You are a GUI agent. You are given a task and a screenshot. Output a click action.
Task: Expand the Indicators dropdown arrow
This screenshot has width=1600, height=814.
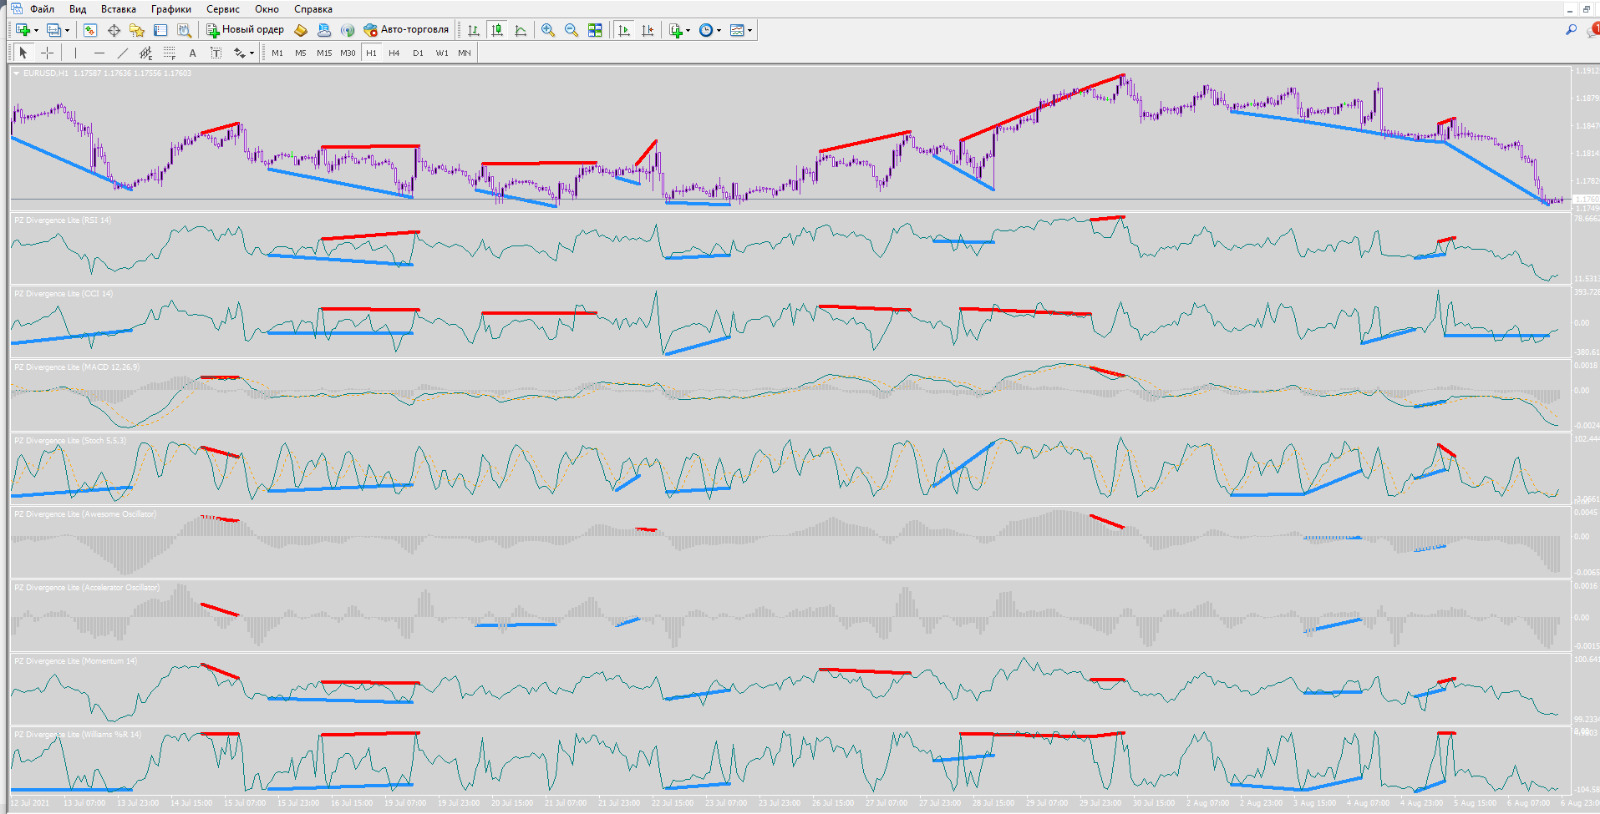click(688, 30)
